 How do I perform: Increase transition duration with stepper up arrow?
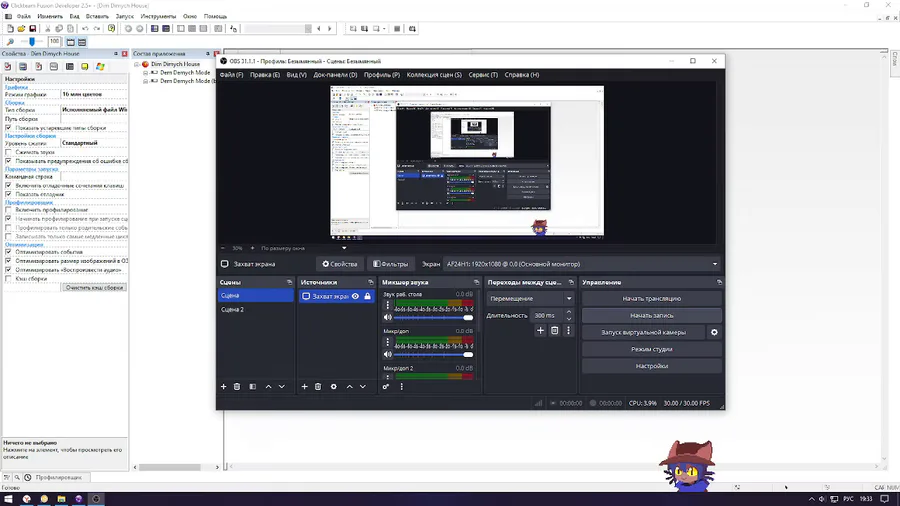click(569, 312)
